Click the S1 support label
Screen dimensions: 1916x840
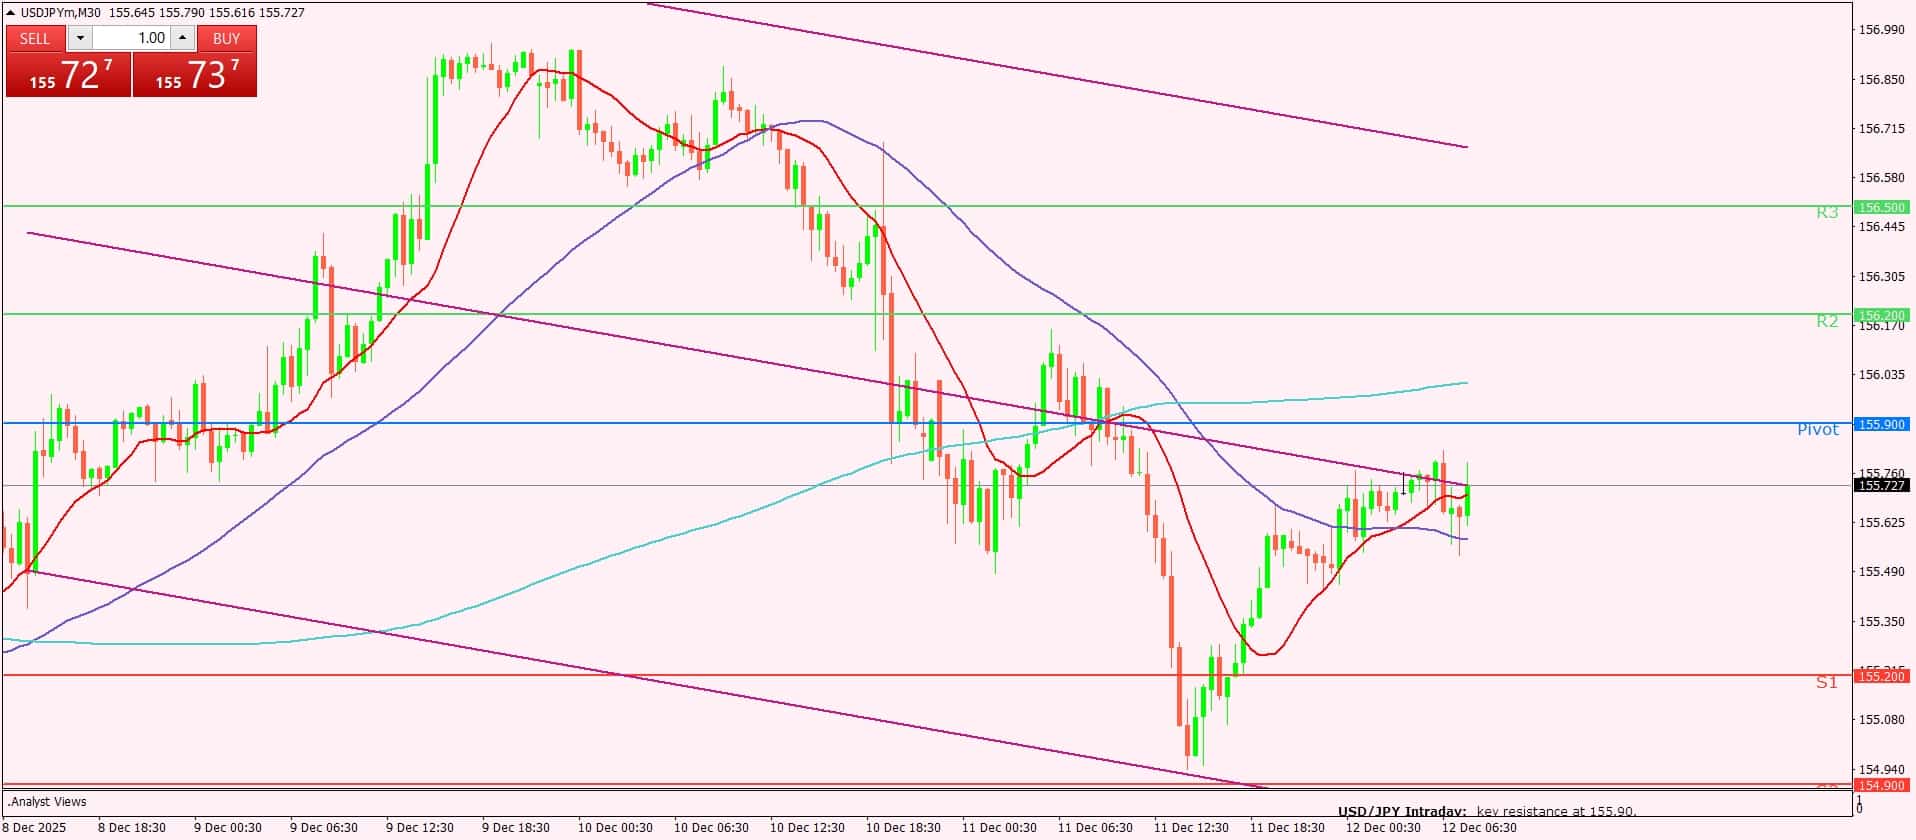coord(1827,682)
